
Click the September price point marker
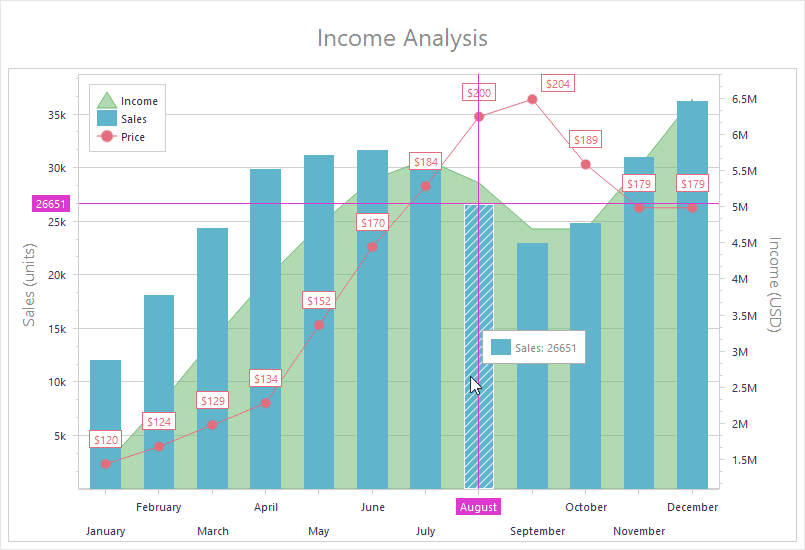[532, 99]
